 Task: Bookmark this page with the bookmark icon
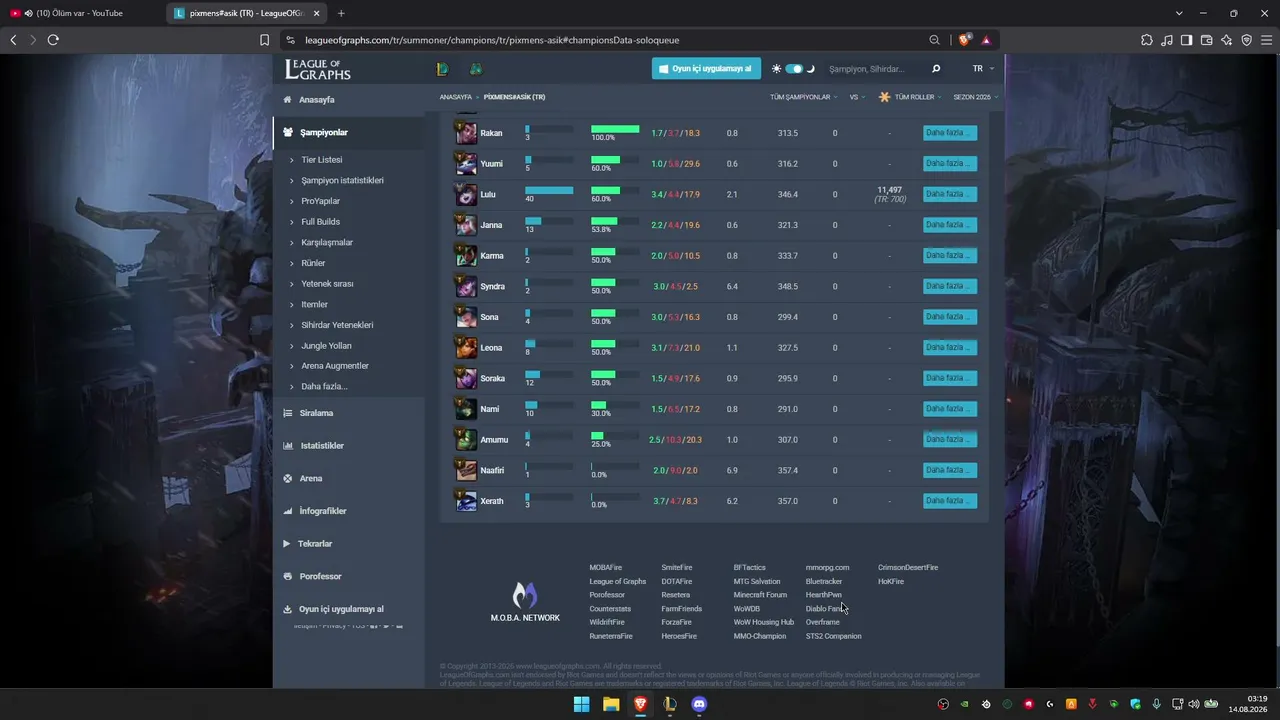(x=264, y=40)
